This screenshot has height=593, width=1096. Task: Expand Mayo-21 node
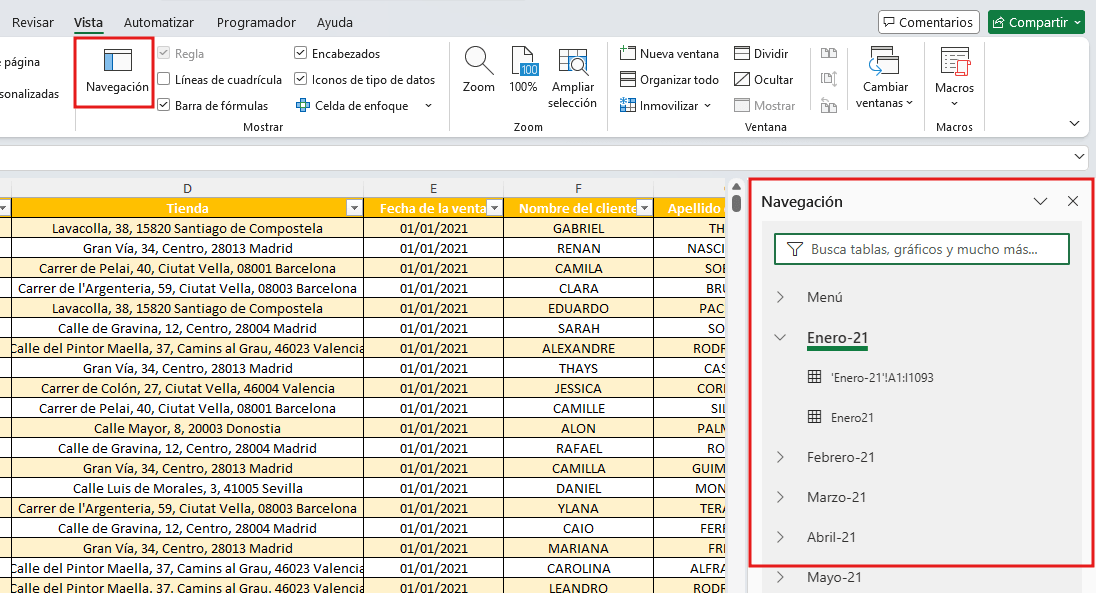pyautogui.click(x=781, y=577)
